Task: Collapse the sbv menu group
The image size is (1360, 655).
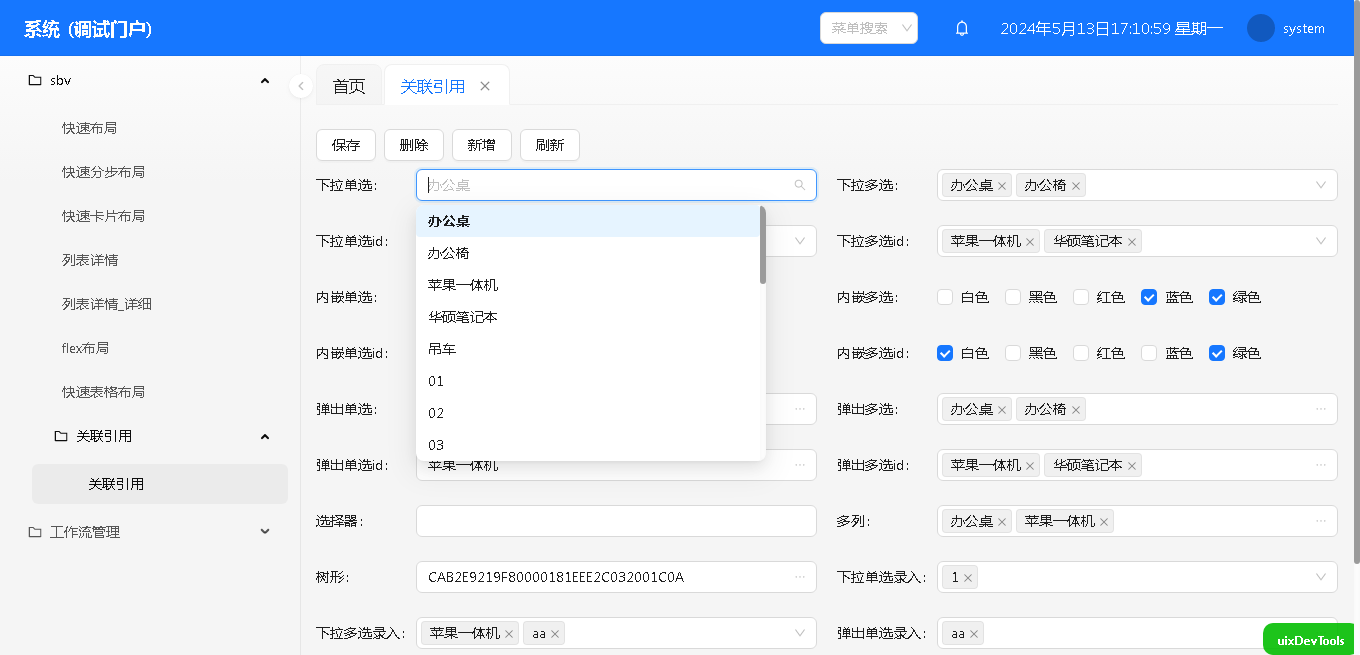Action: point(264,80)
